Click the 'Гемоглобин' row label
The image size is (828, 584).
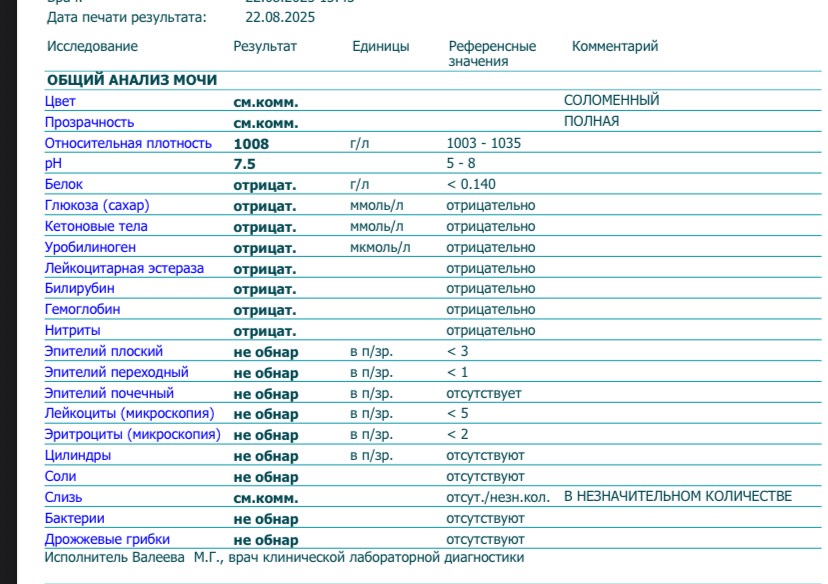point(82,309)
